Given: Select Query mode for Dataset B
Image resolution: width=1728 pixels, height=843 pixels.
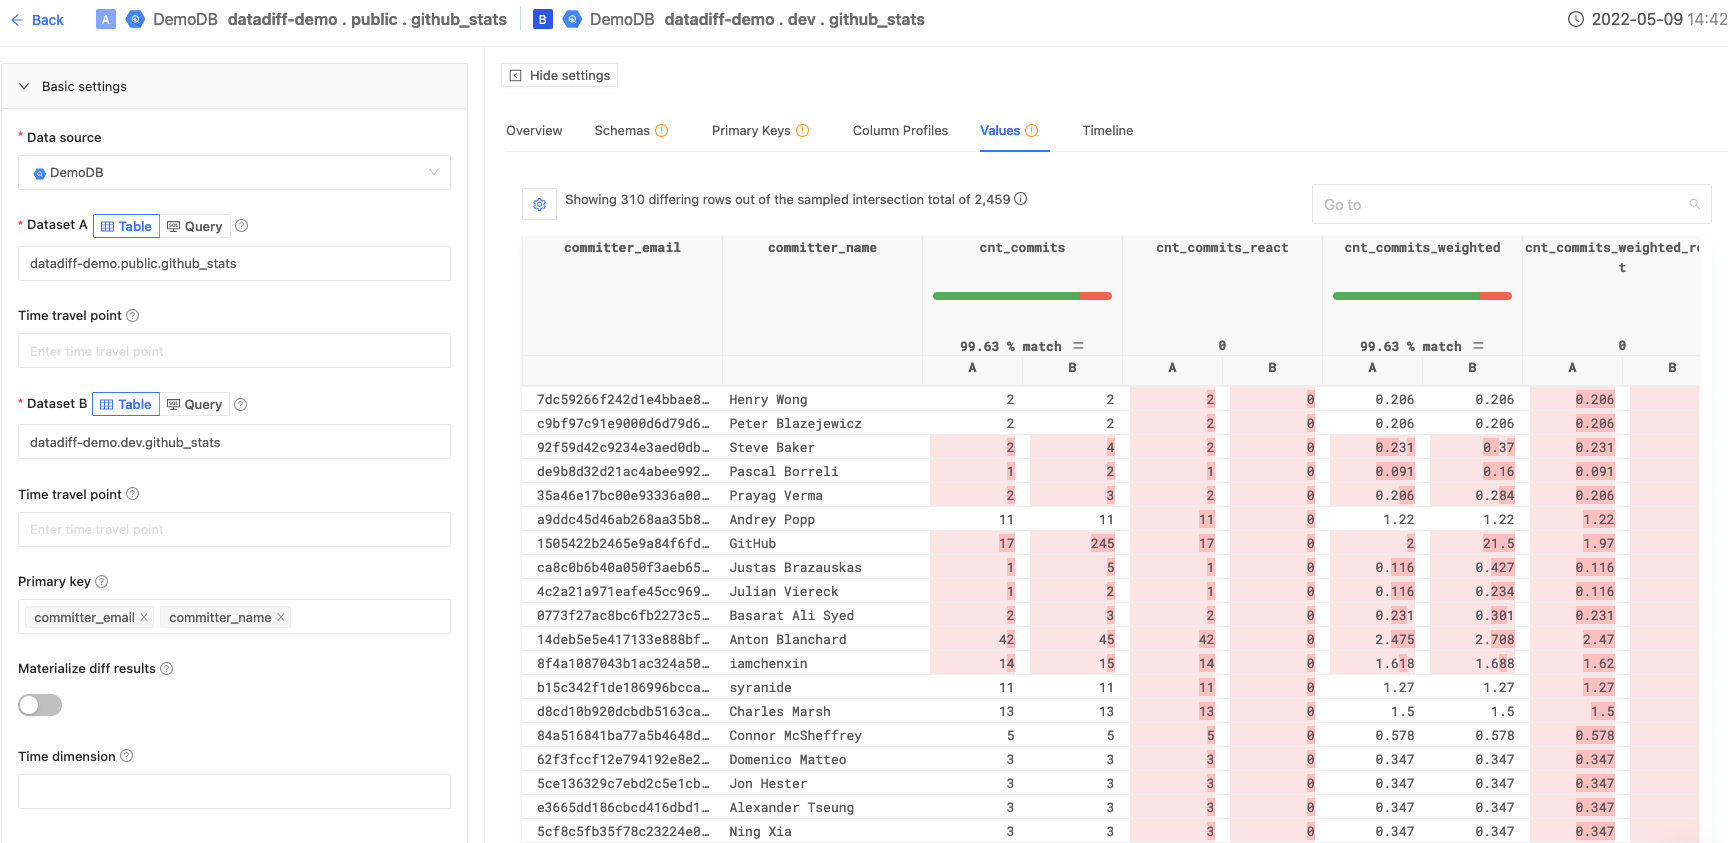Looking at the screenshot, I should point(195,404).
